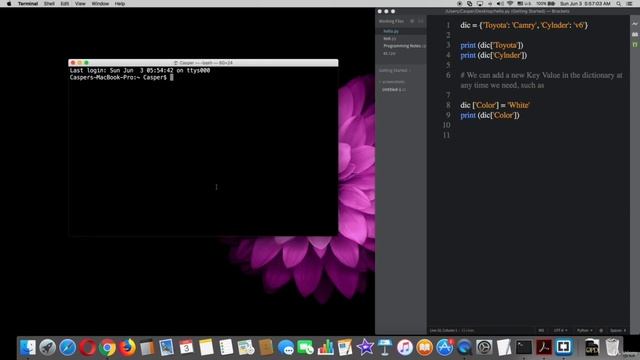This screenshot has width=640, height=360.
Task: Click line 1 dictionary definition in editor
Action: coord(524,25)
